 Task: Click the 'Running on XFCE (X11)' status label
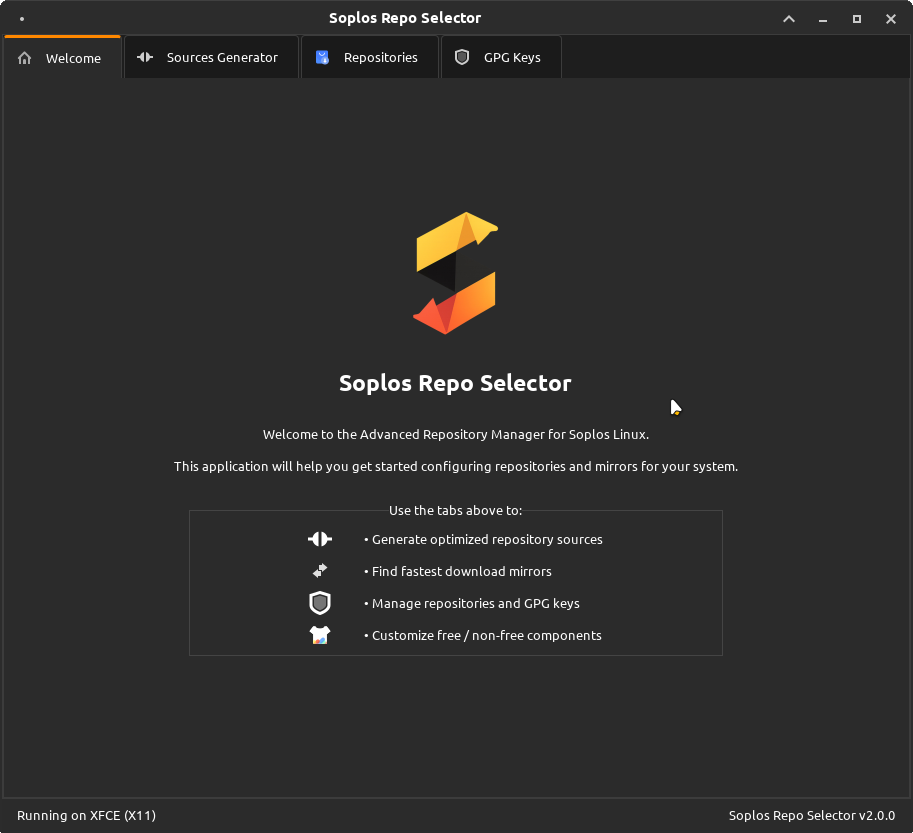click(x=87, y=815)
